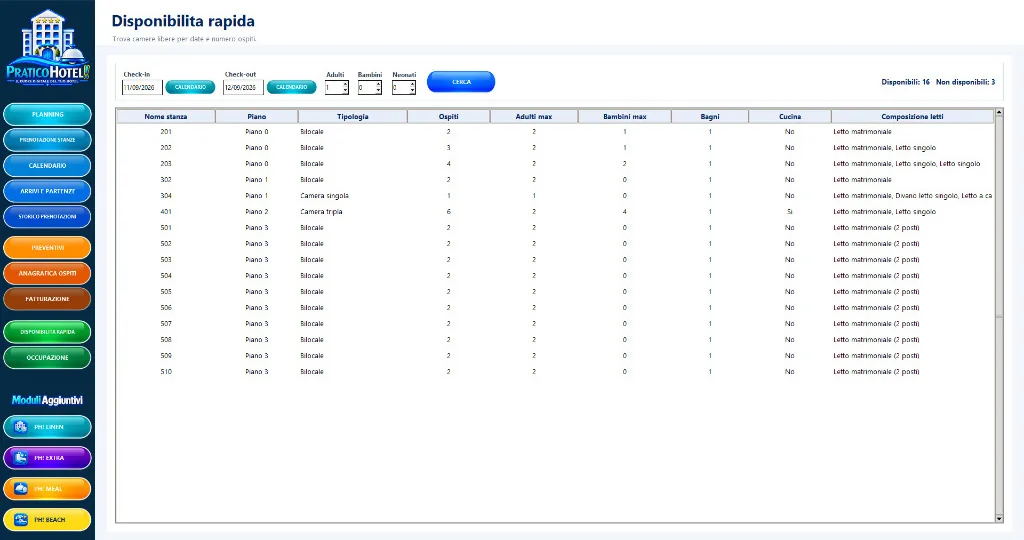This screenshot has width=1024, height=540.
Task: Click the Disponibili: 16 counter
Action: coord(905,82)
